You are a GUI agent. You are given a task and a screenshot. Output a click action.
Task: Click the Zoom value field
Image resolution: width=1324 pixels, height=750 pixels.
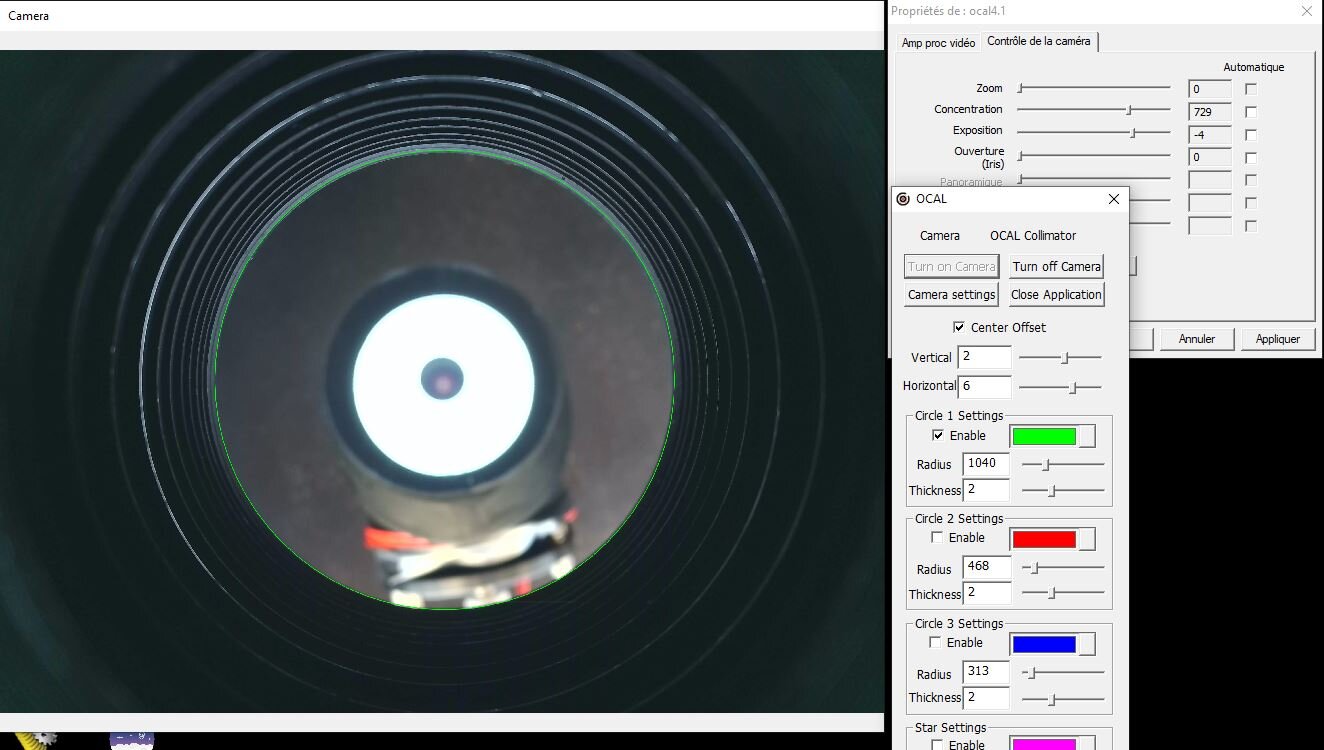pos(1210,89)
